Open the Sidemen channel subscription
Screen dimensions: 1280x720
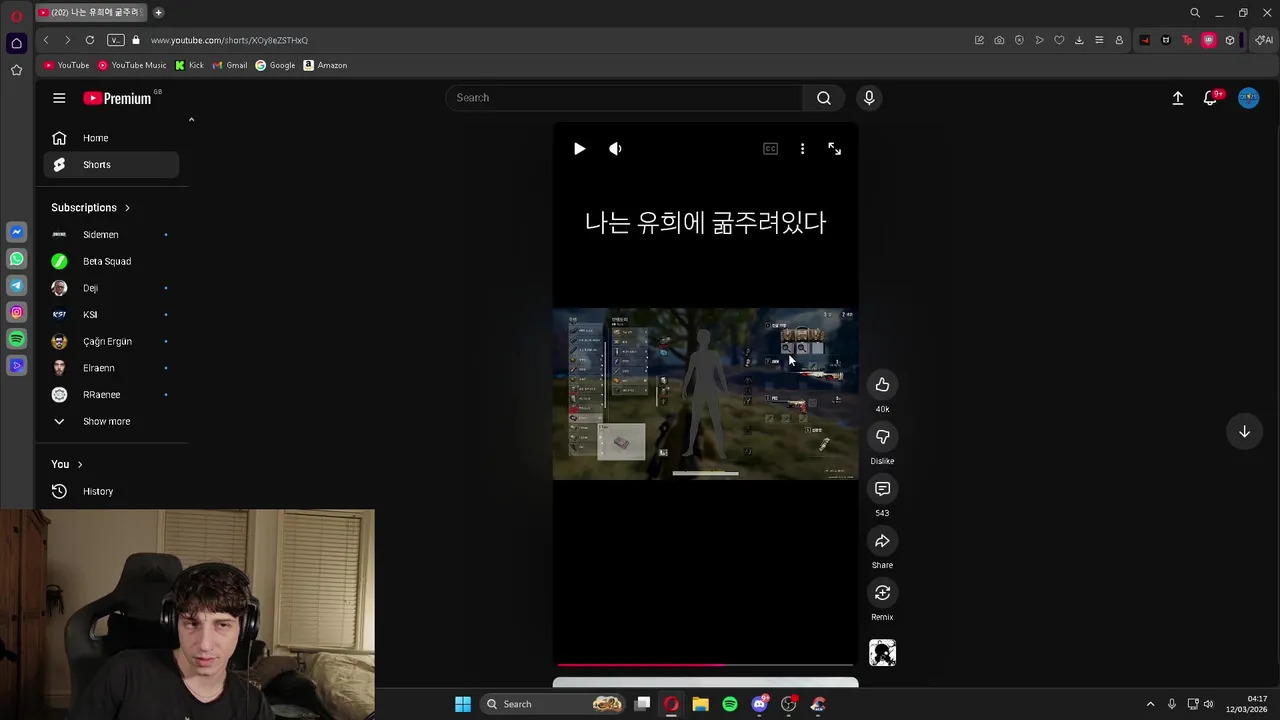click(111, 234)
